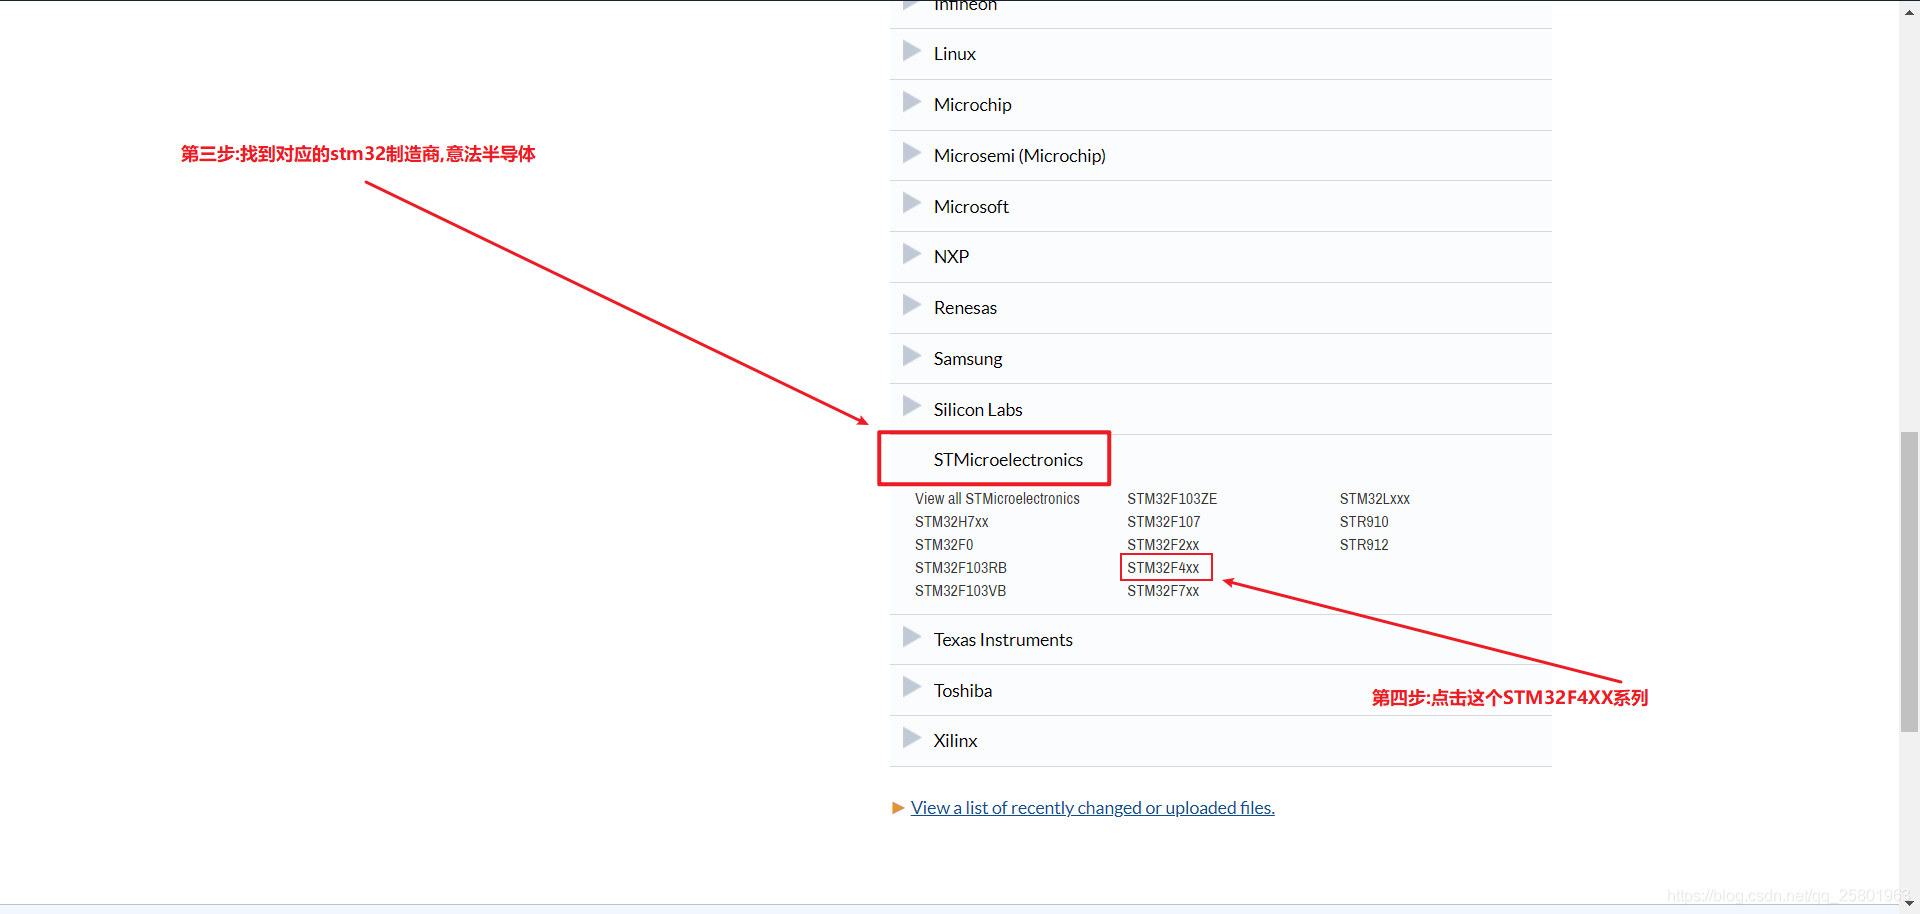
Task: Open the STM32F103RB link
Action: pos(960,568)
